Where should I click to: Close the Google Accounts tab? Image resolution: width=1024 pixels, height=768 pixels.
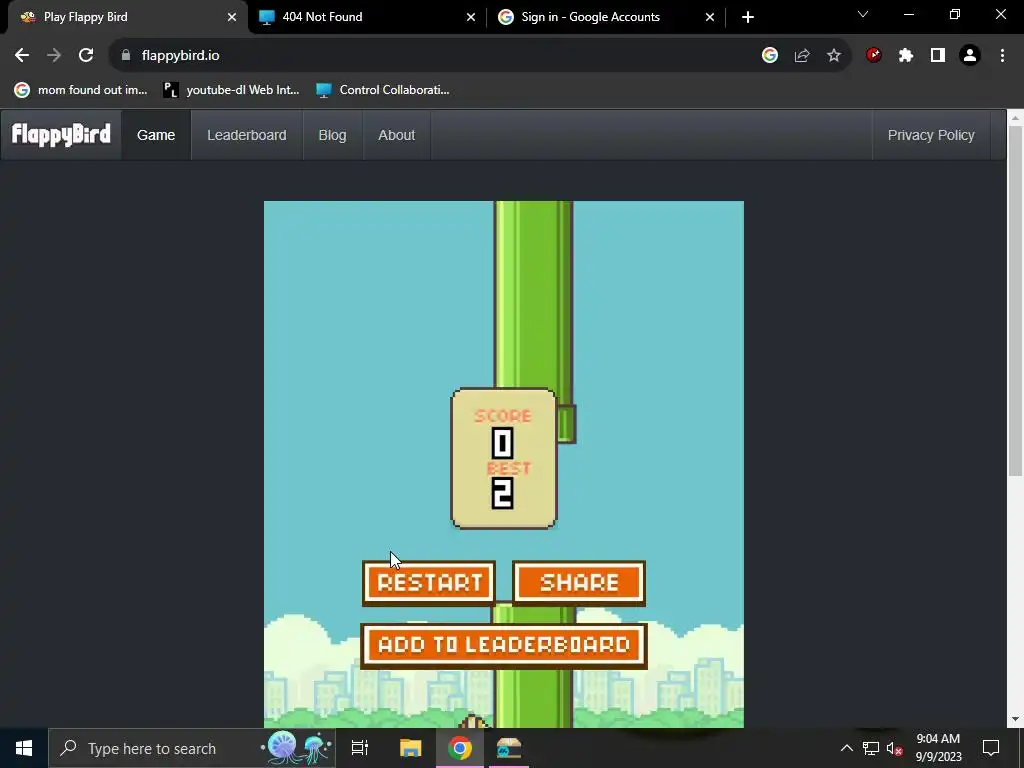point(710,17)
